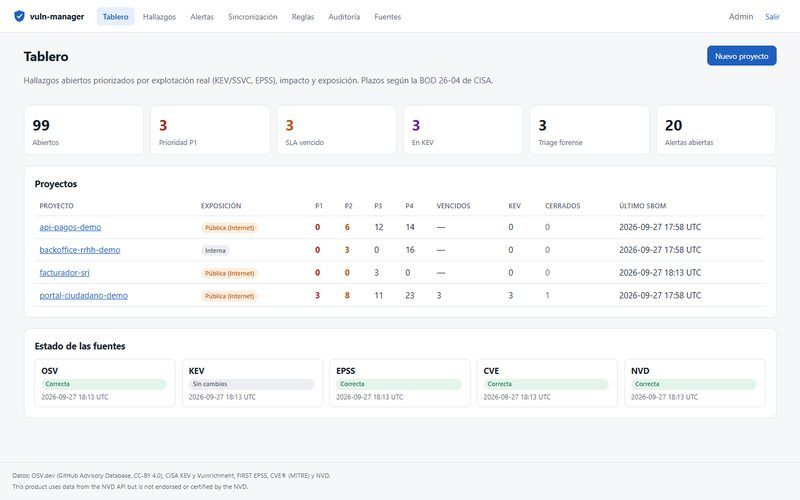Open the Alertas tab
This screenshot has width=800, height=500.
202,17
